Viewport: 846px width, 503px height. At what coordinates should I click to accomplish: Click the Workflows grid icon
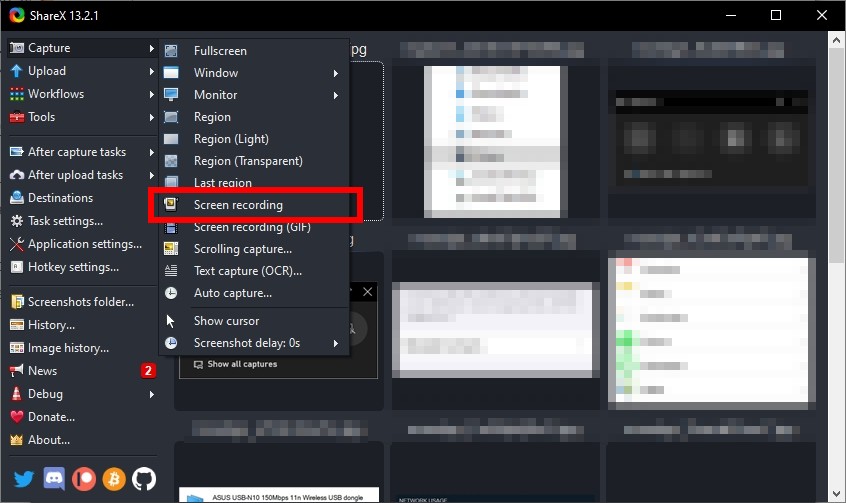click(x=17, y=94)
